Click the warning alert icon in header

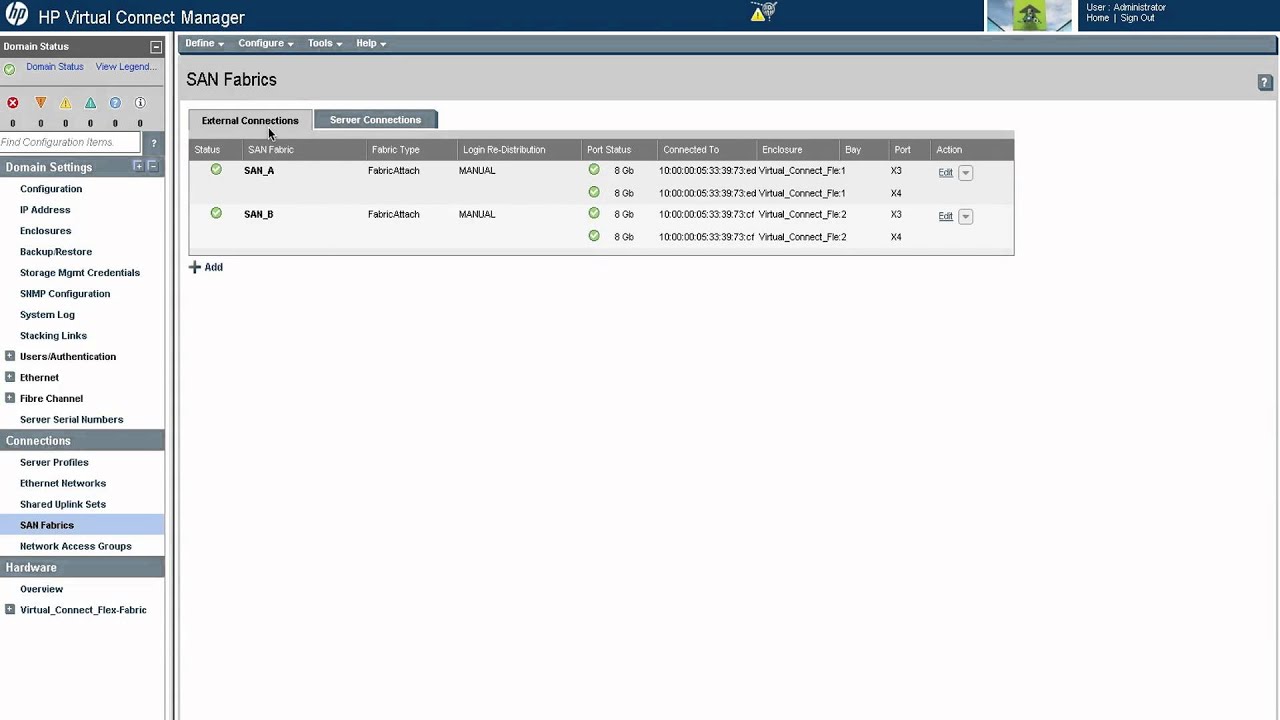pos(760,13)
